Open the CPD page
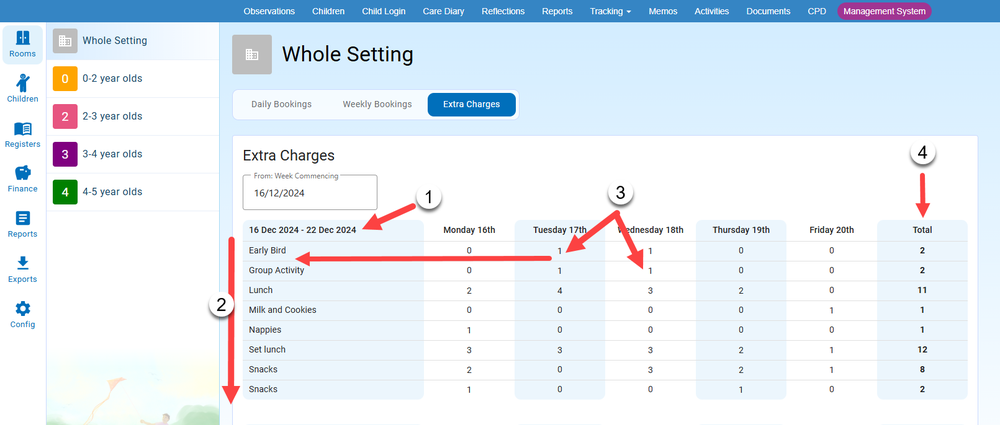The height and width of the screenshot is (425, 1000). (816, 11)
